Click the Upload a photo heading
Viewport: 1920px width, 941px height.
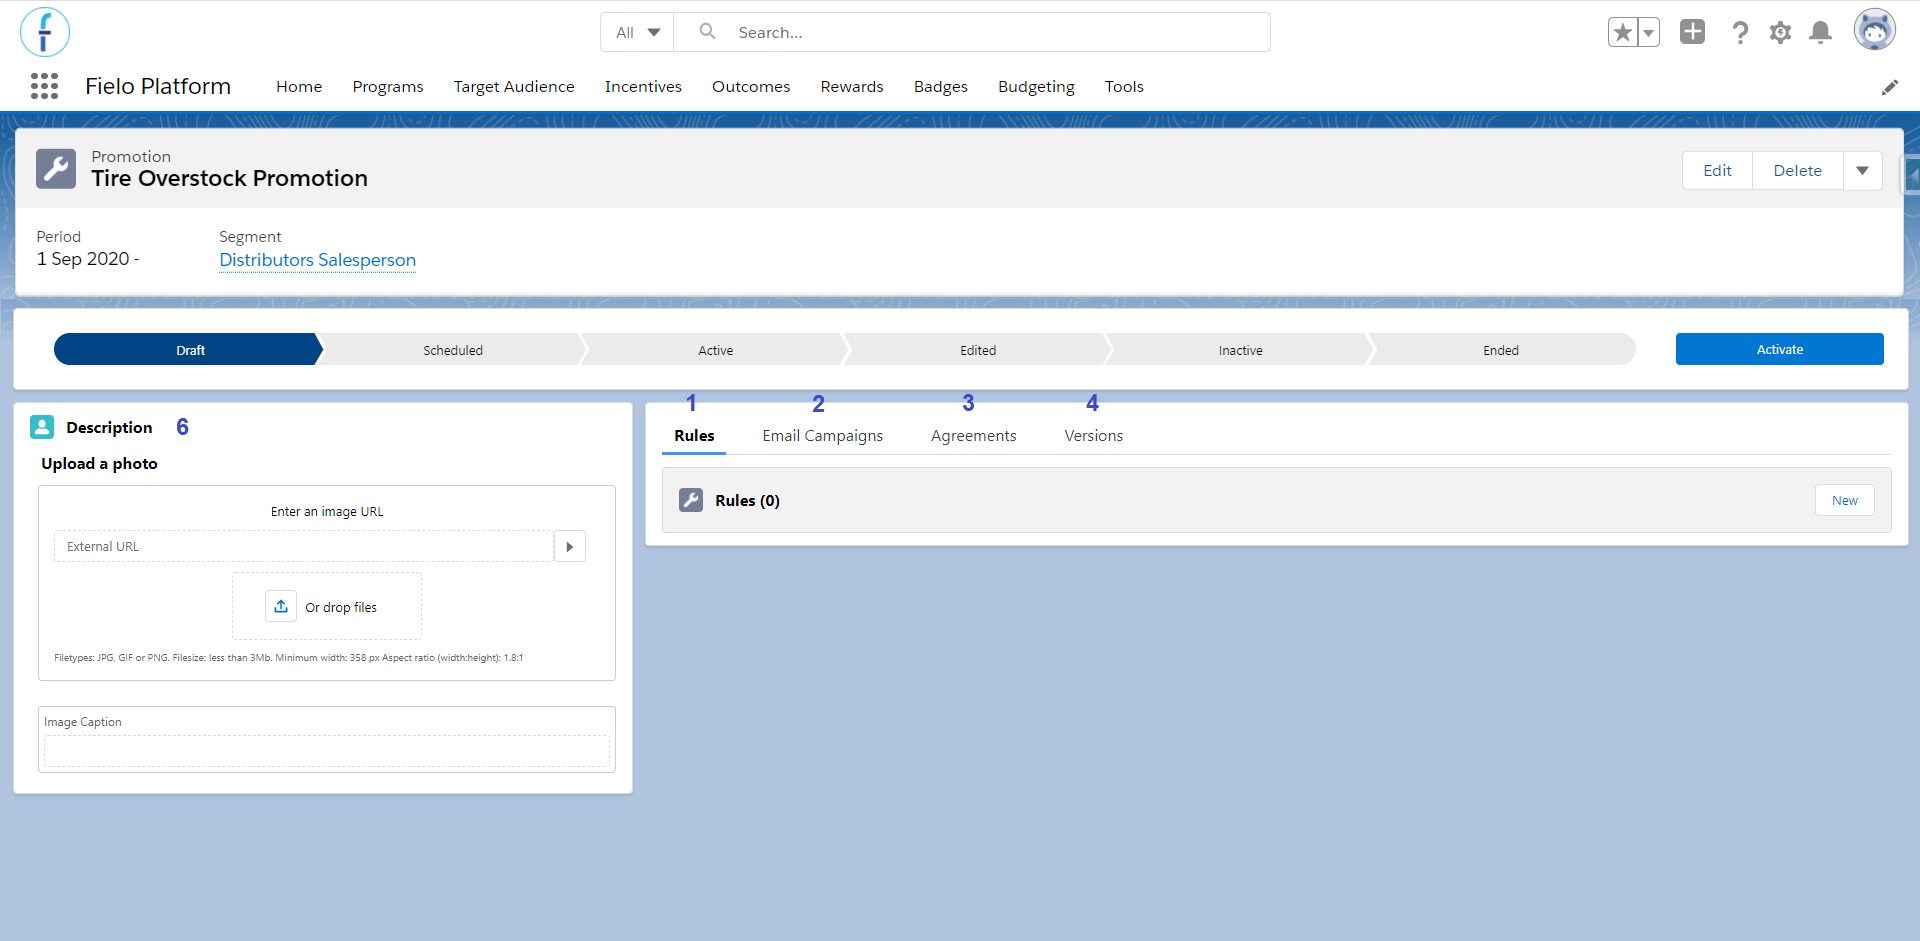(x=99, y=463)
